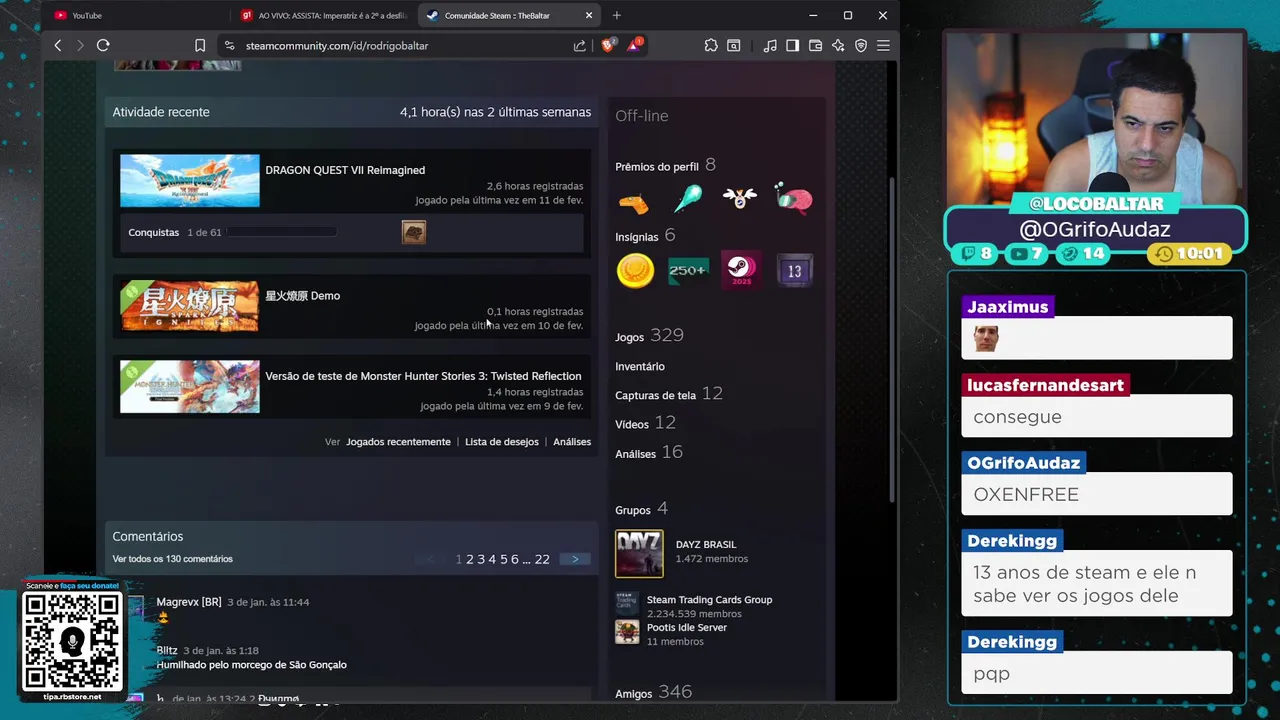
Task: Click the gold coin badge
Action: pos(635,270)
